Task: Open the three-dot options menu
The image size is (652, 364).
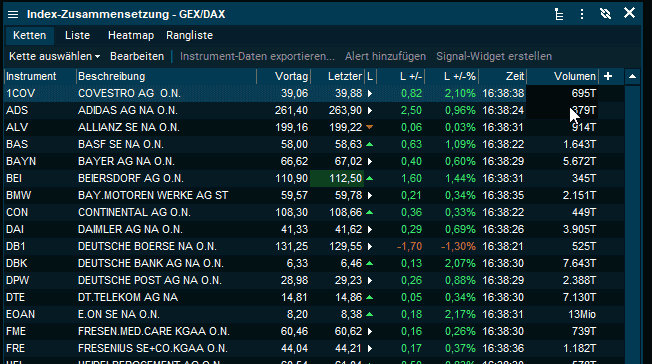Action: (x=582, y=15)
